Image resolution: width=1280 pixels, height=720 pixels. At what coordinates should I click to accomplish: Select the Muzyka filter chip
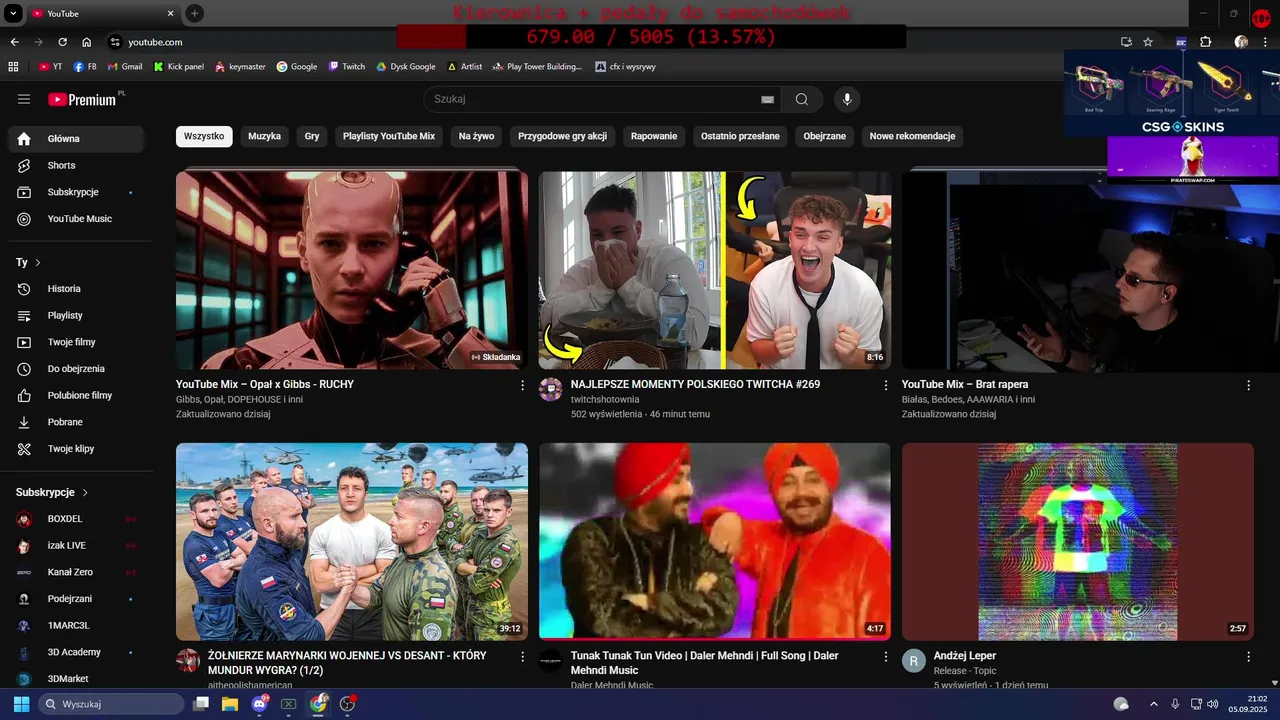pyautogui.click(x=265, y=136)
